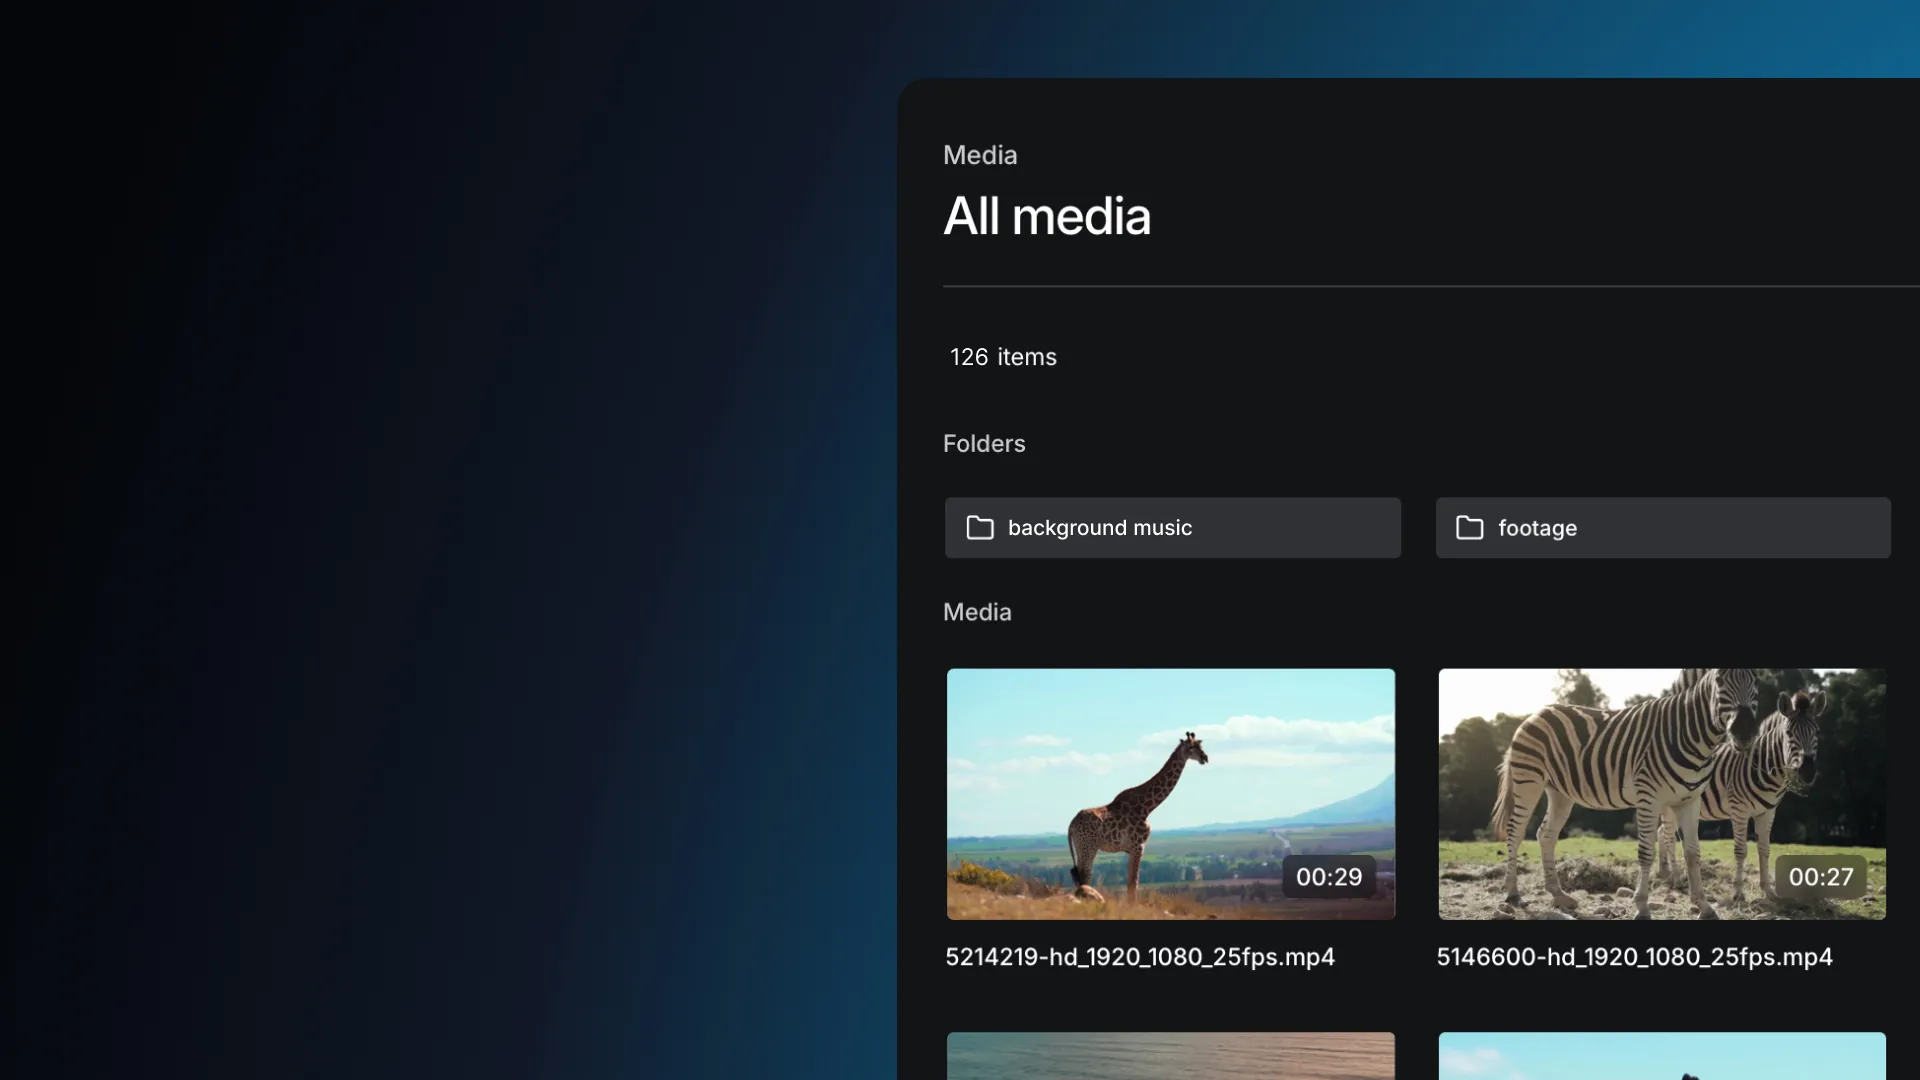This screenshot has height=1080, width=1920.
Task: Click the 126 items count text
Action: tap(1002, 357)
